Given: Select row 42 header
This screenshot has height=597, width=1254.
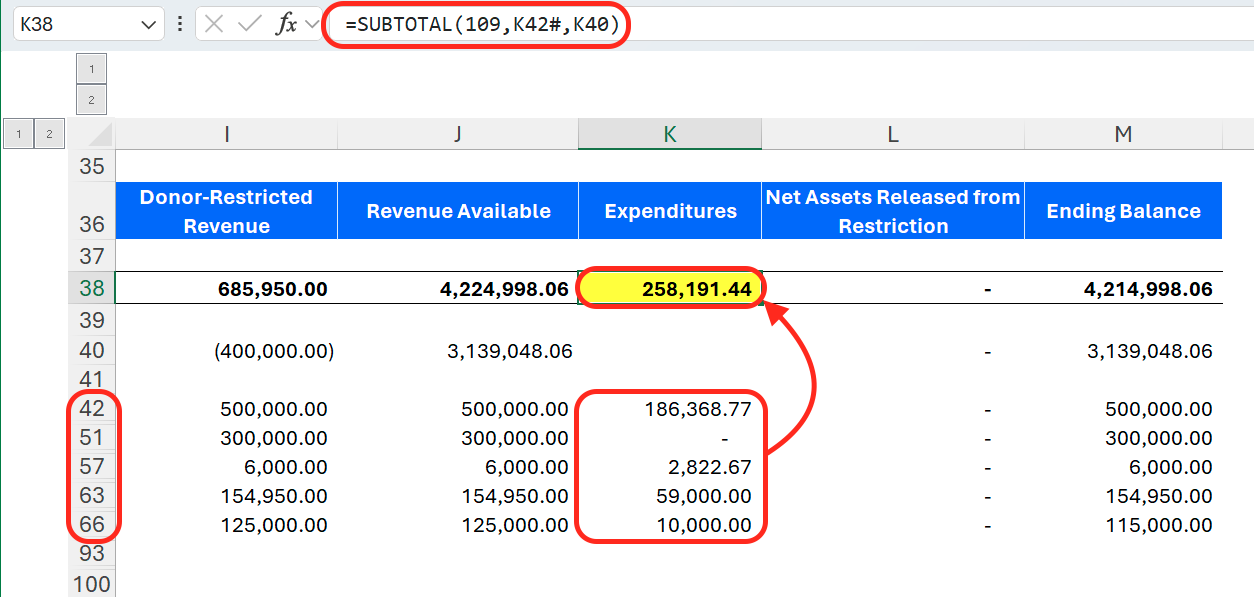Looking at the screenshot, I should [92, 408].
